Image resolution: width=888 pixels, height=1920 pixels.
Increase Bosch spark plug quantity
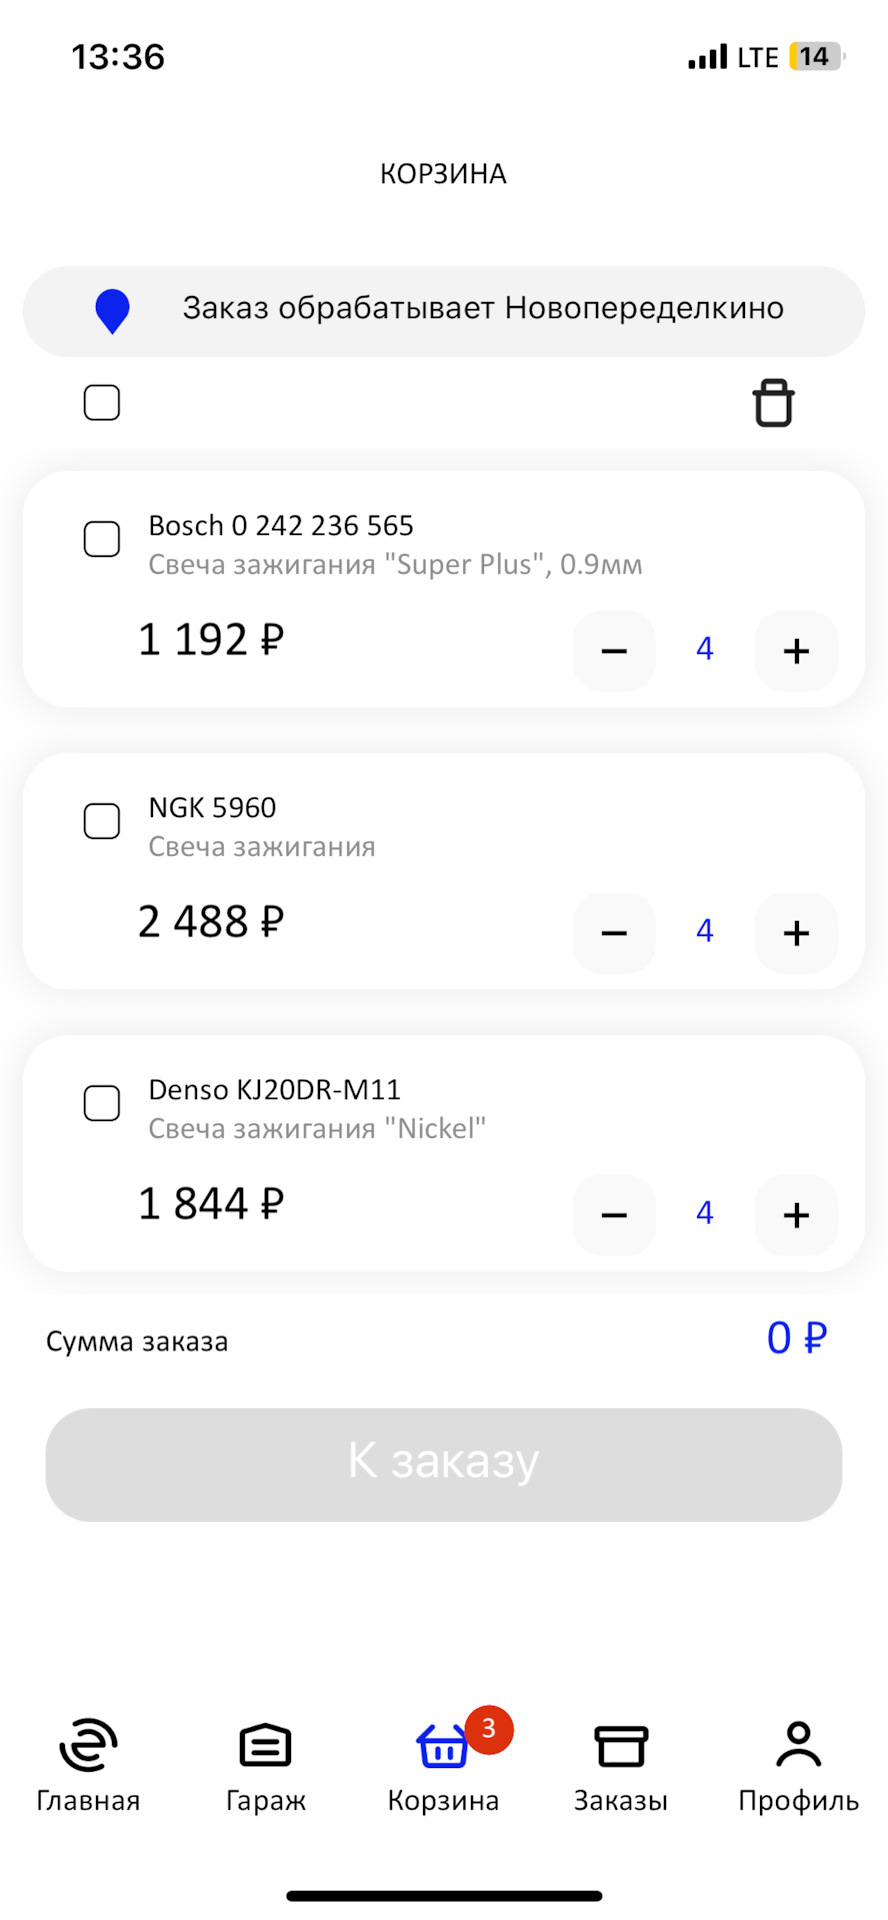pyautogui.click(x=796, y=651)
